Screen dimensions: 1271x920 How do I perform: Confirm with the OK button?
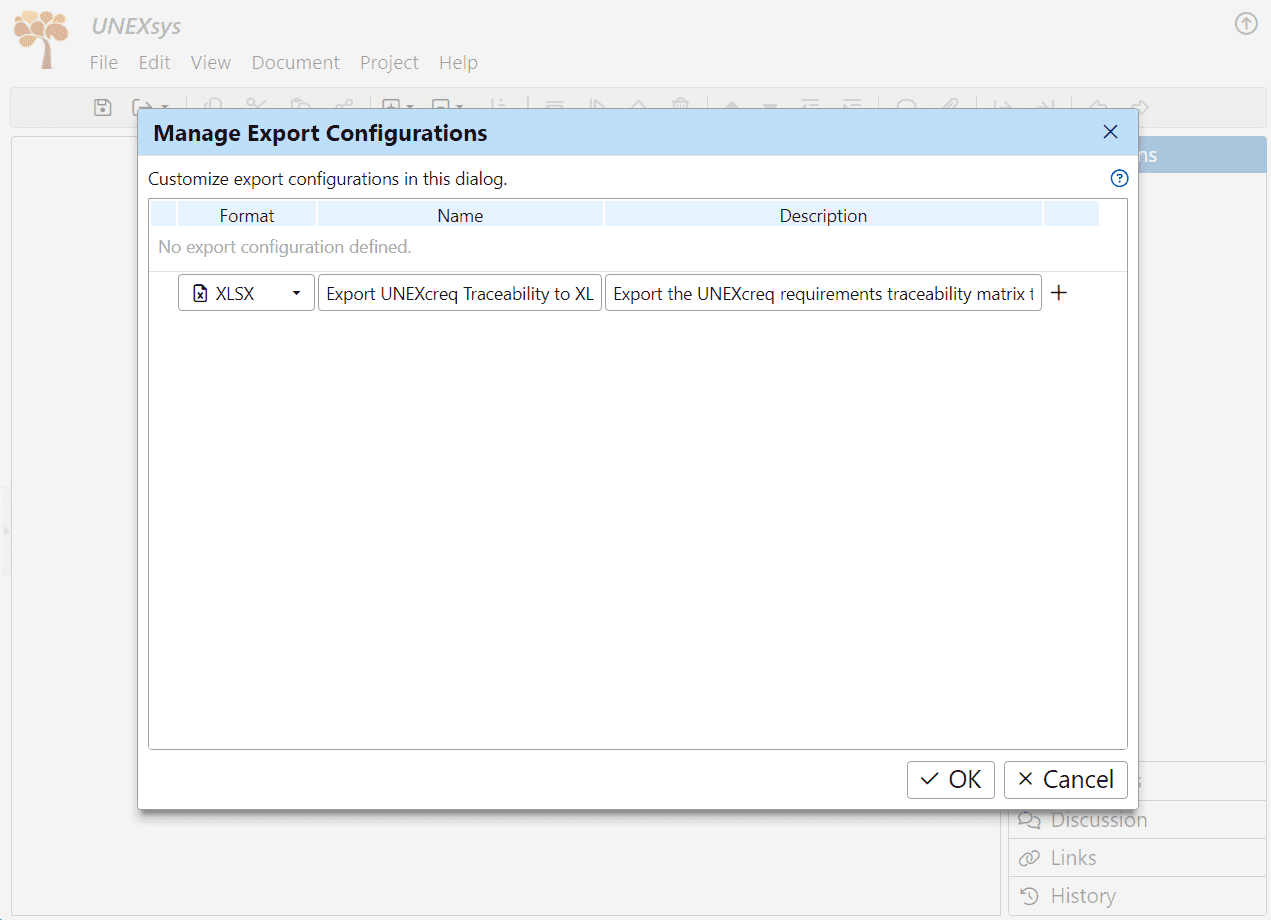[x=951, y=780]
